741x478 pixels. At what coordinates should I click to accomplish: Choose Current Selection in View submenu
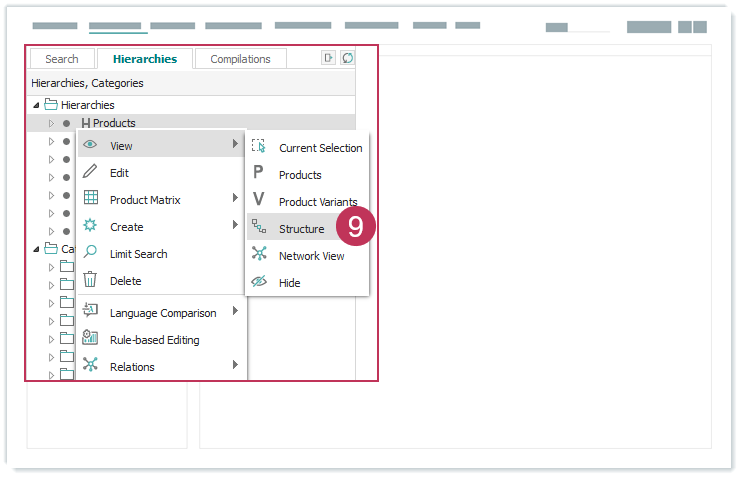[x=320, y=148]
